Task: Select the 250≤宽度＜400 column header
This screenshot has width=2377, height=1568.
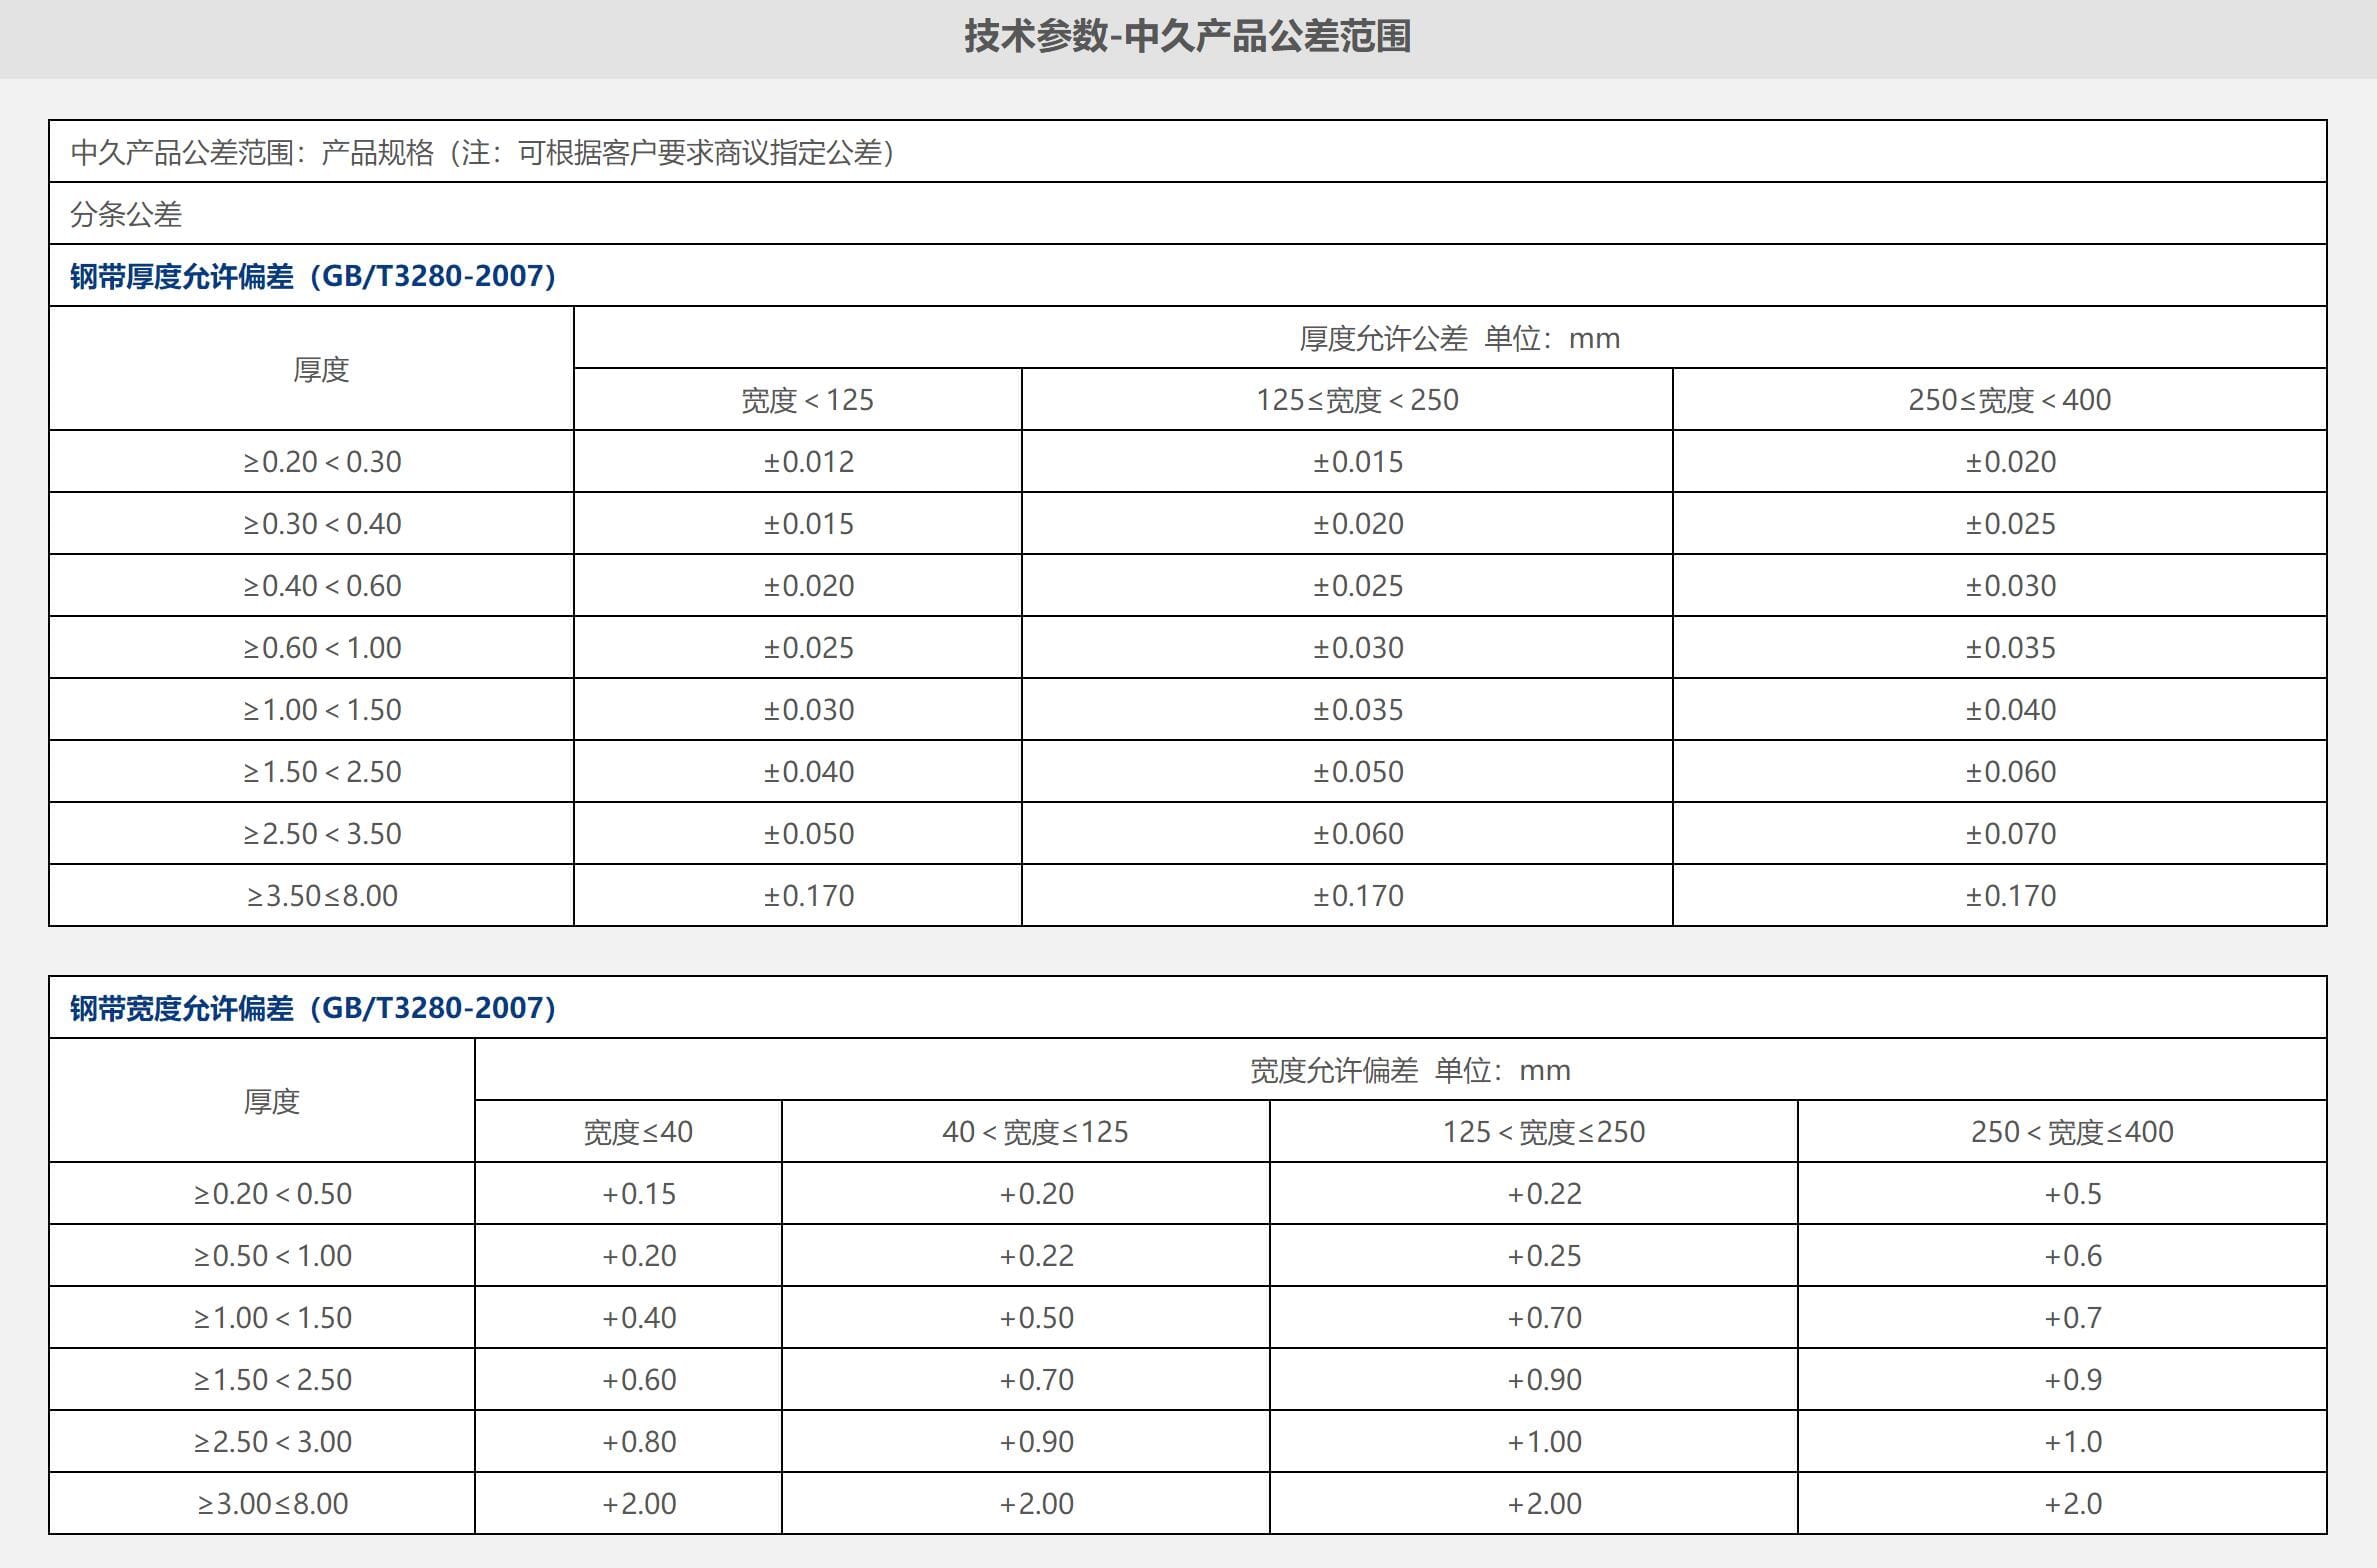Action: [2009, 401]
